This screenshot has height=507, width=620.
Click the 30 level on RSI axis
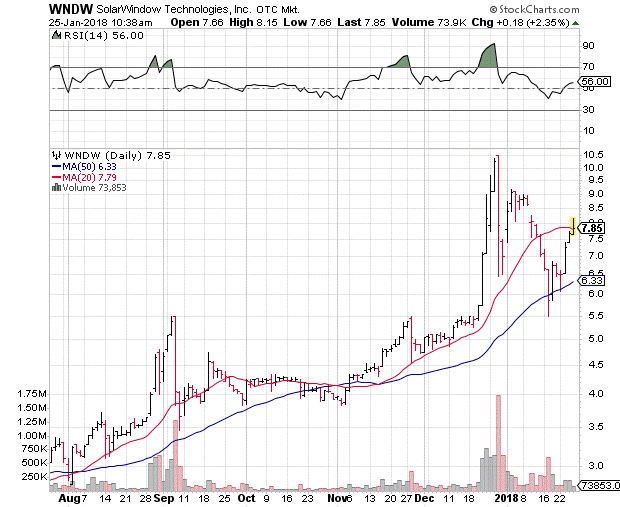[x=588, y=110]
